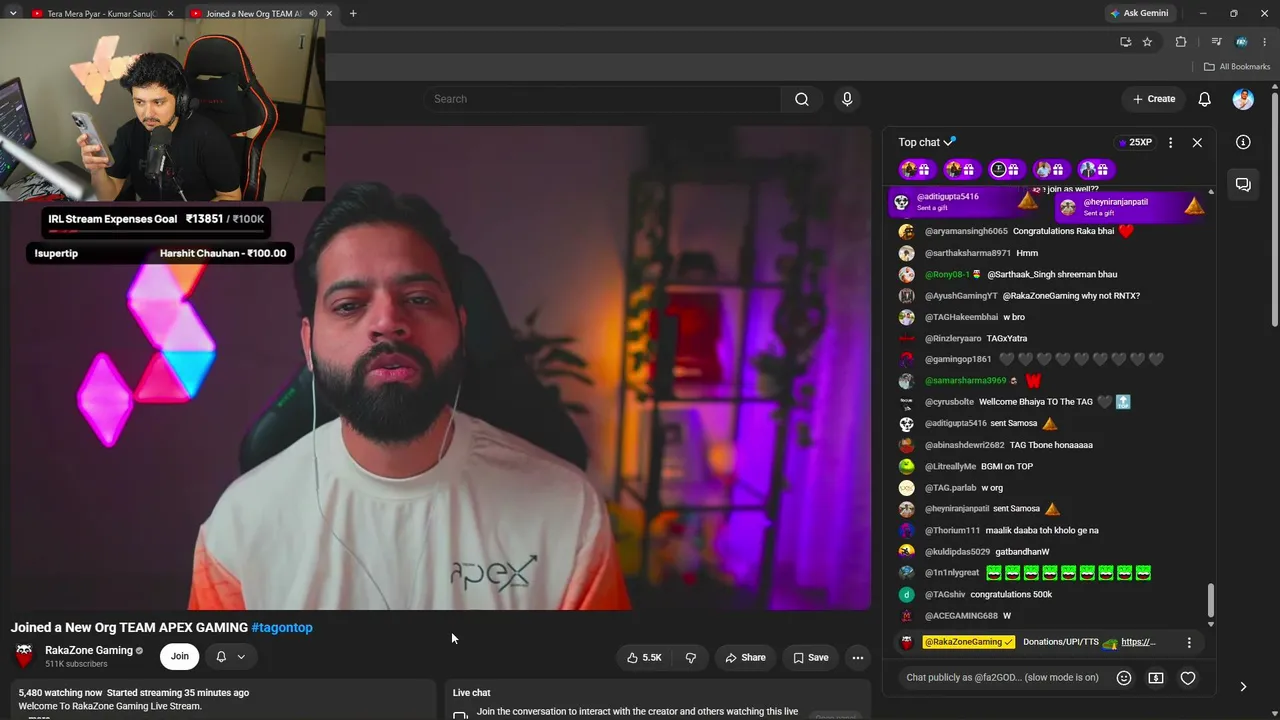Click the RakaZone Gaming channel avatar
Screen dimensions: 1280x720
[x=24, y=656]
